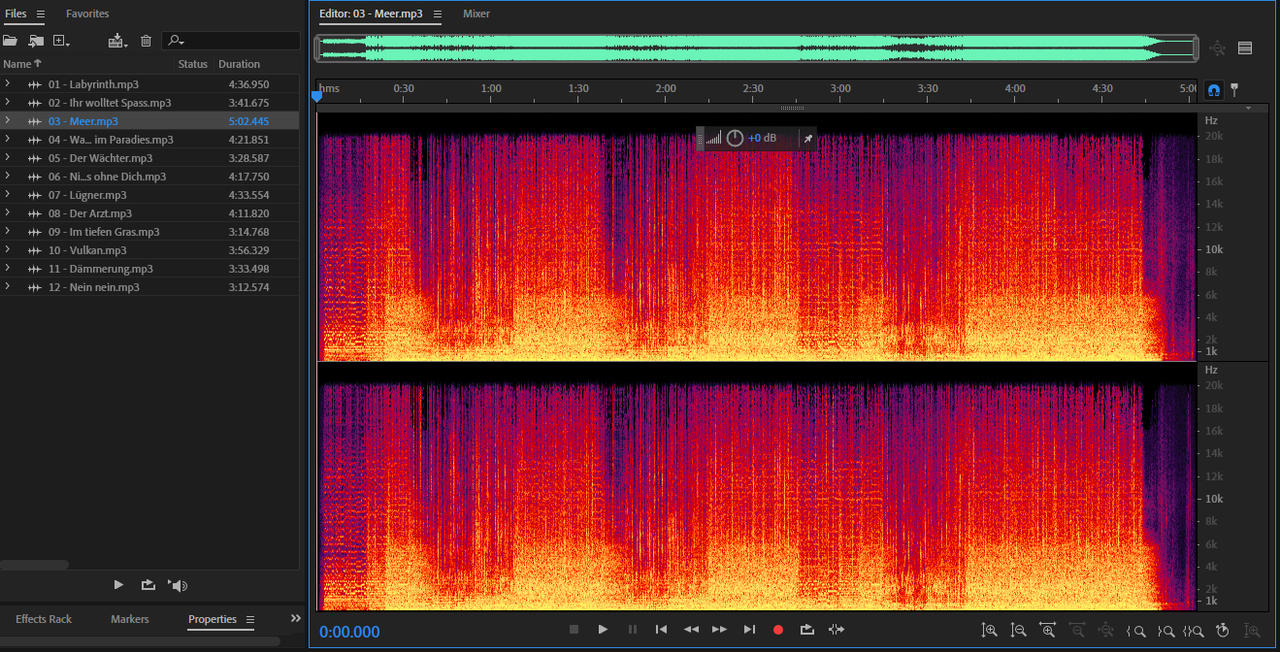The width and height of the screenshot is (1280, 652).
Task: Click the file search field
Action: 232,40
